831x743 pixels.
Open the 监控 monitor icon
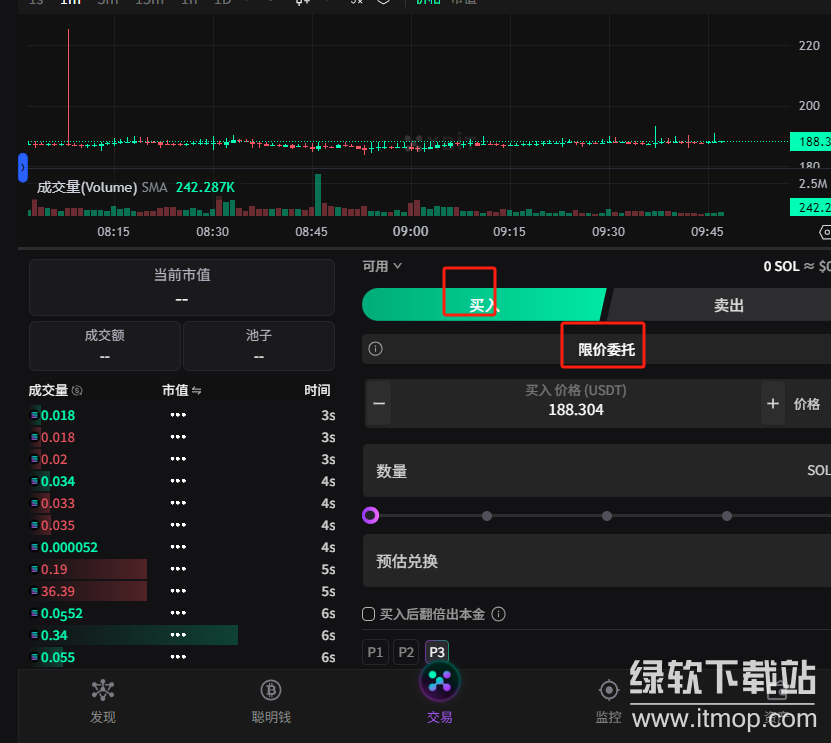coord(608,691)
